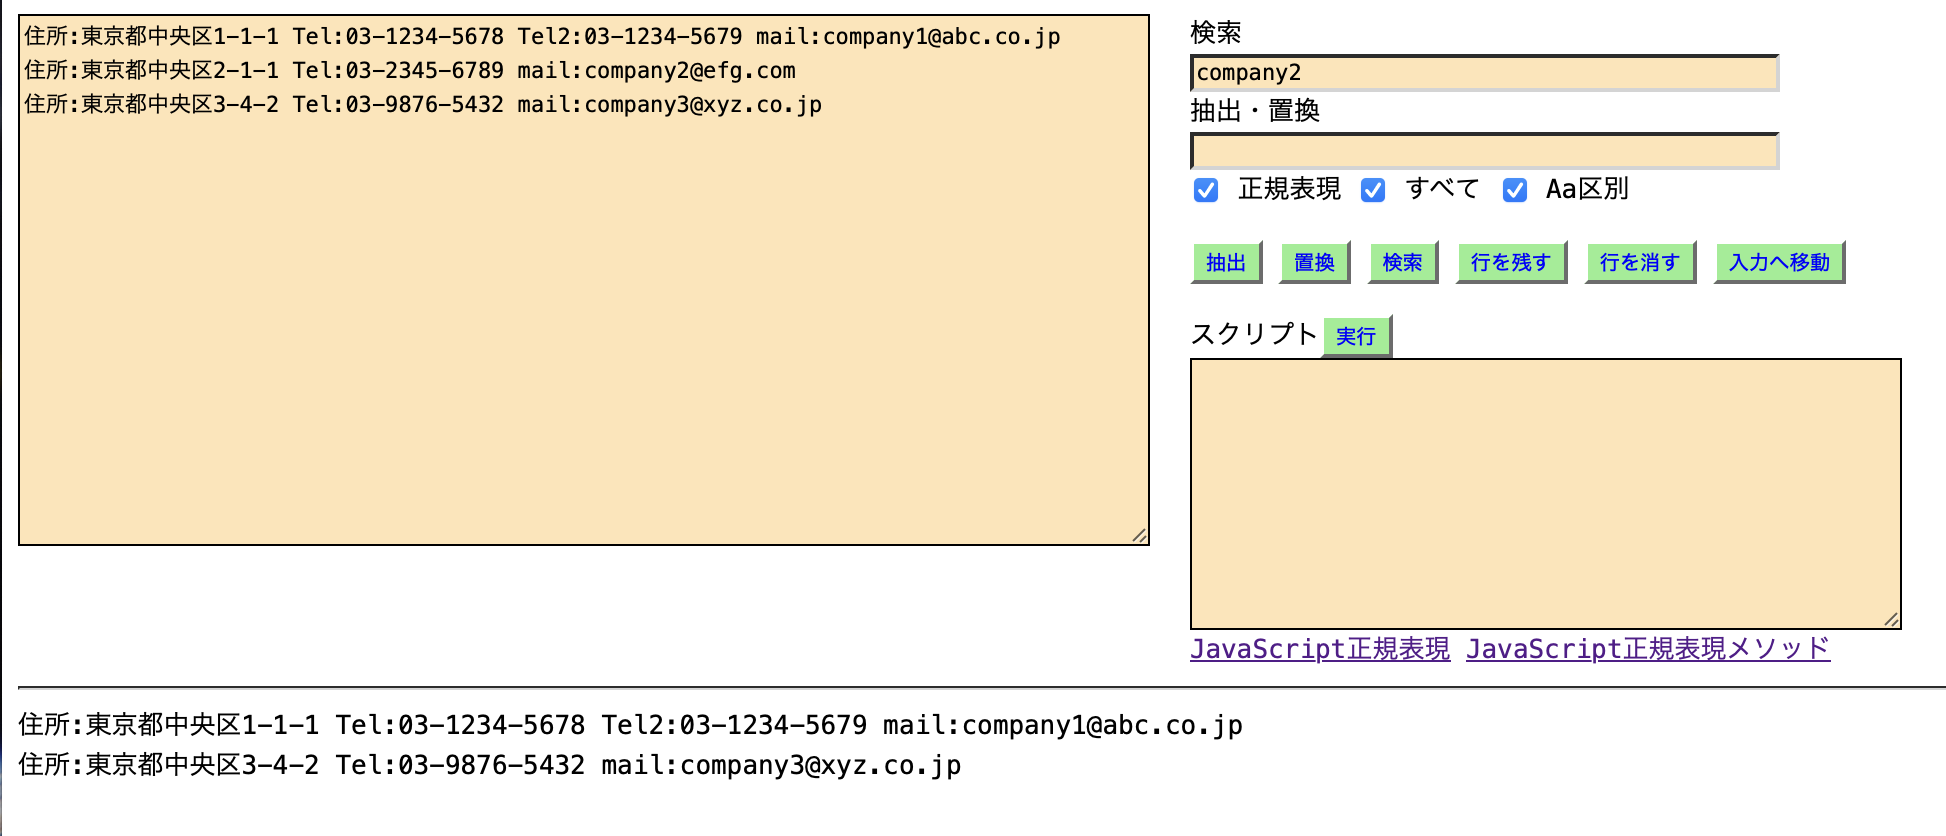Grab the script area resize handle
1946x836 pixels.
tap(1890, 619)
